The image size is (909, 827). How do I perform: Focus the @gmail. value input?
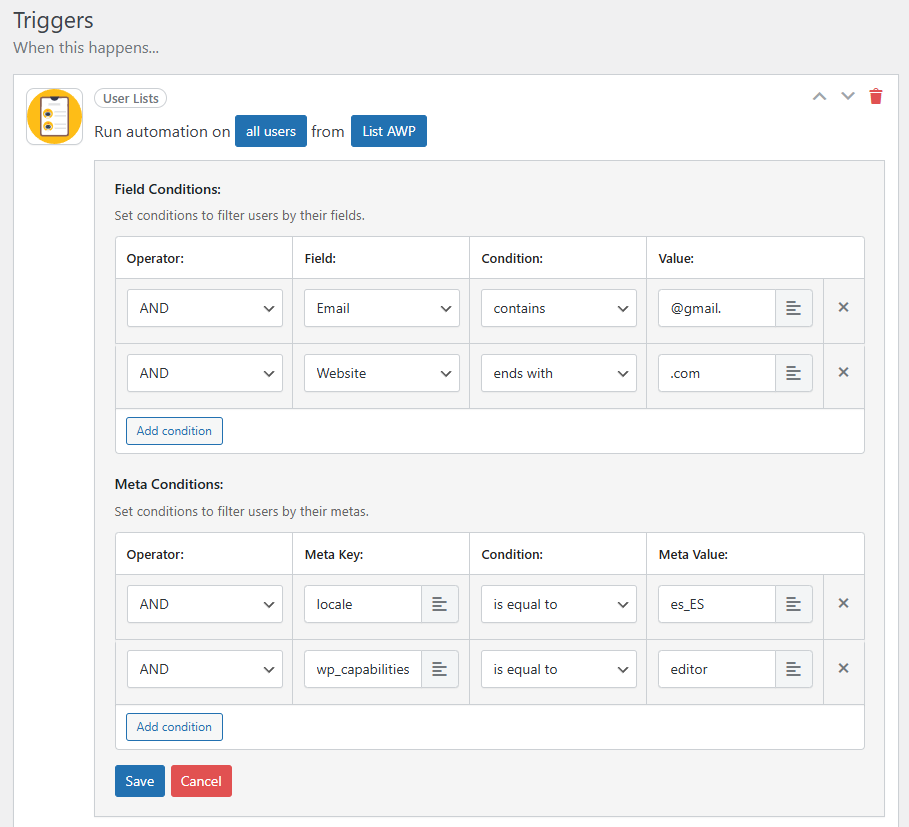point(717,308)
